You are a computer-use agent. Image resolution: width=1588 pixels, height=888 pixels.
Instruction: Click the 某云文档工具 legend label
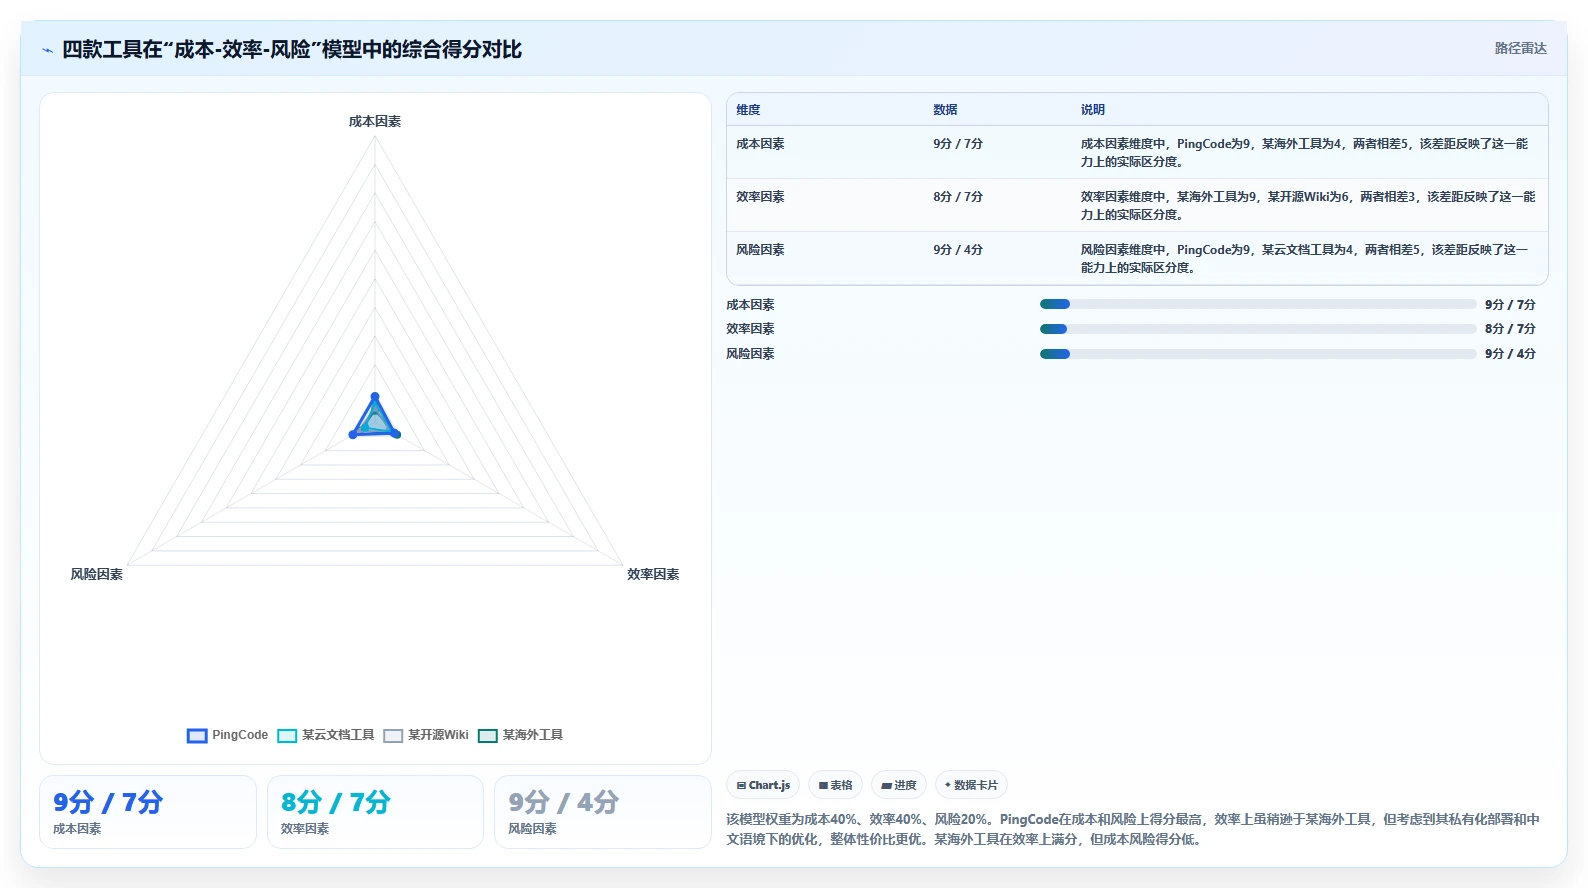tap(338, 735)
